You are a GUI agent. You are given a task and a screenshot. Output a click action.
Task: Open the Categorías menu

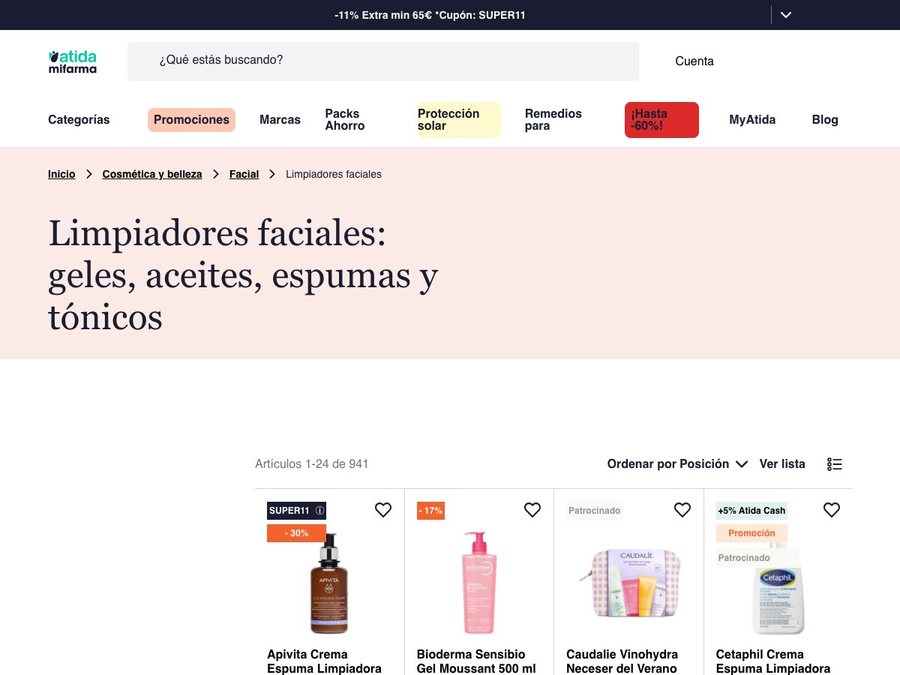tap(79, 119)
